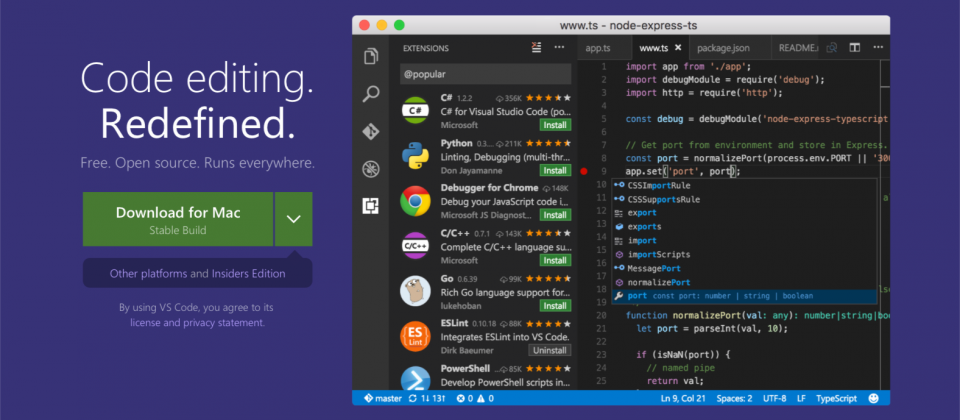Click errors count icon in status bar

click(x=460, y=398)
